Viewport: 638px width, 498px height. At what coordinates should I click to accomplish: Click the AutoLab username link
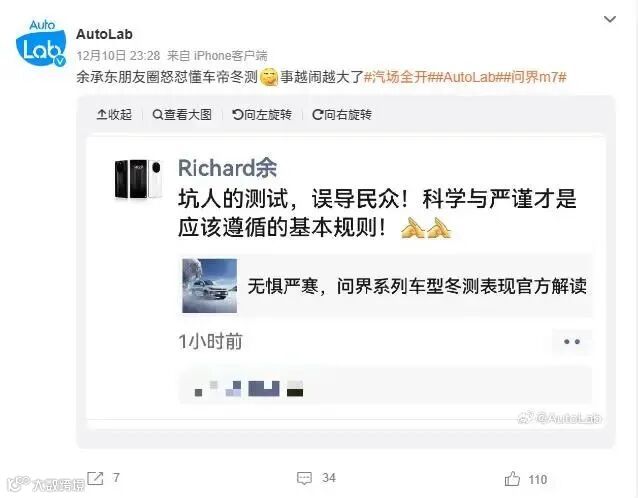click(x=104, y=34)
